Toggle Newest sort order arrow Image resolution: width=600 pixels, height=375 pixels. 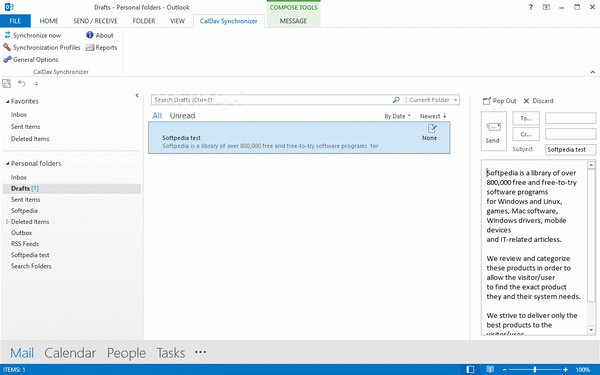pos(445,116)
